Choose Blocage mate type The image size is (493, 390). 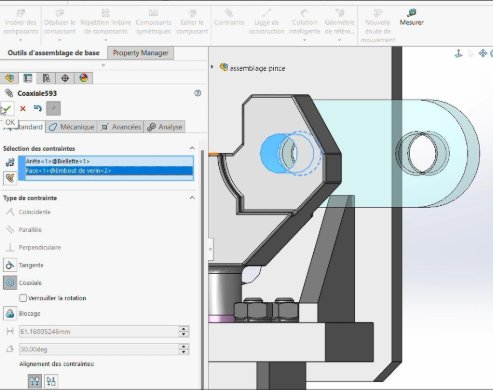22,313
